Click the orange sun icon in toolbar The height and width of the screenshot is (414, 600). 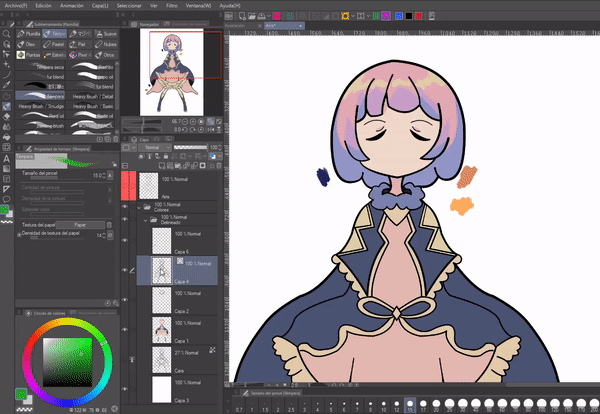click(x=345, y=16)
